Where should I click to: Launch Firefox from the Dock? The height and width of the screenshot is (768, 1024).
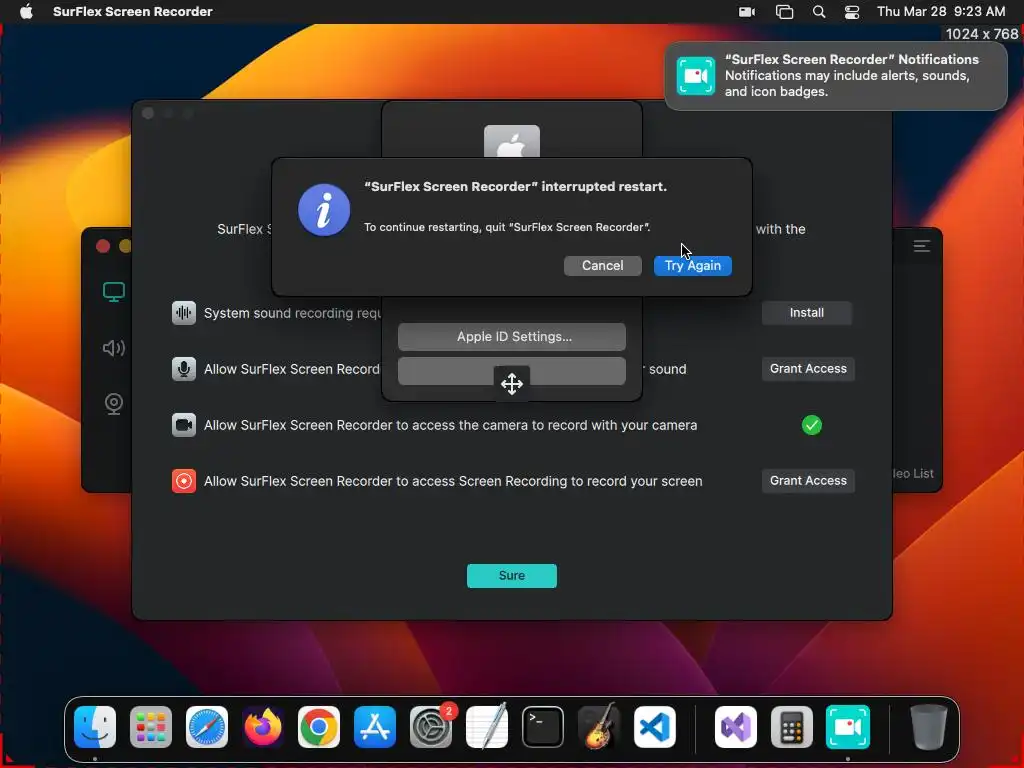[263, 727]
